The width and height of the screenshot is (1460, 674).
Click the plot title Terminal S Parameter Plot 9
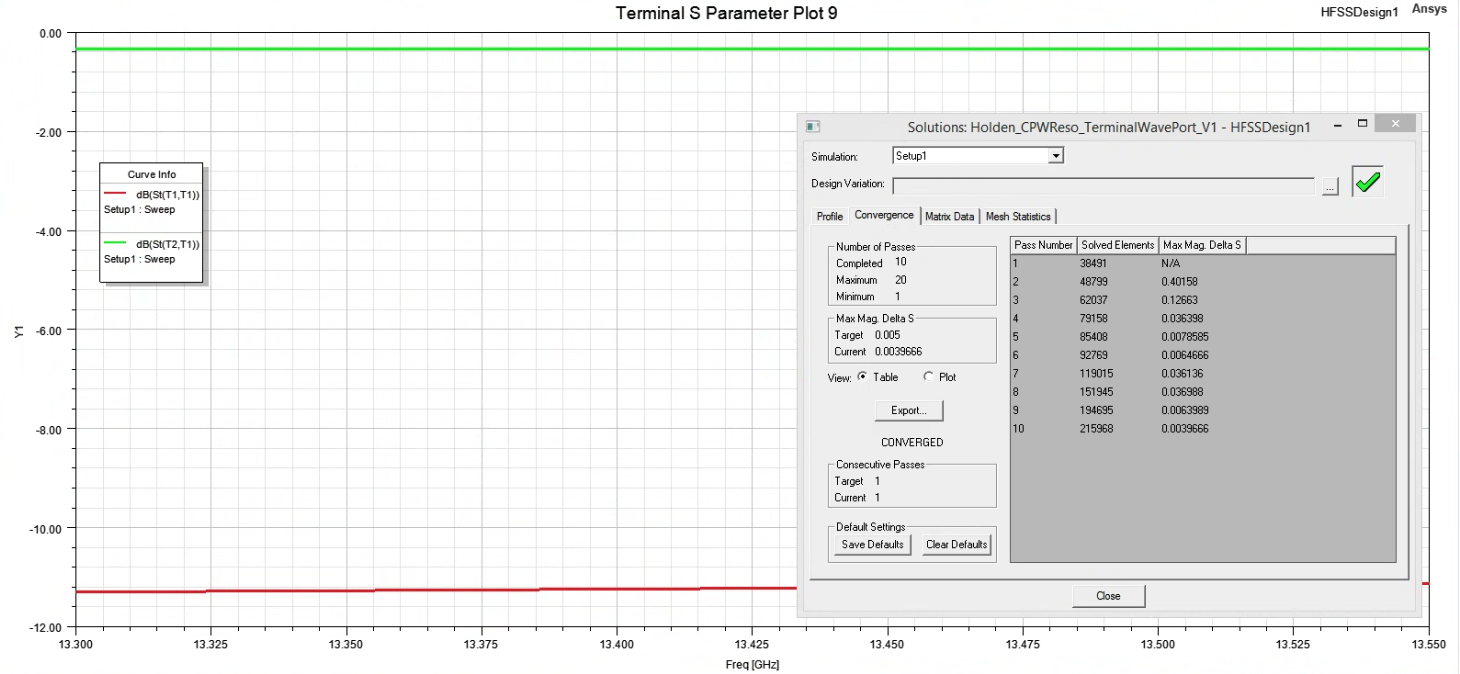[727, 13]
